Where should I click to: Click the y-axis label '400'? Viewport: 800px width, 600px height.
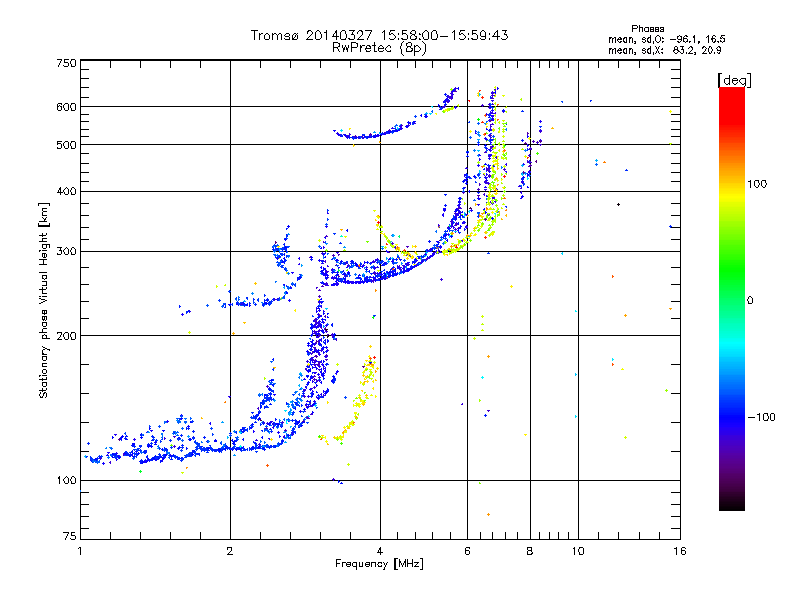pyautogui.click(x=67, y=192)
